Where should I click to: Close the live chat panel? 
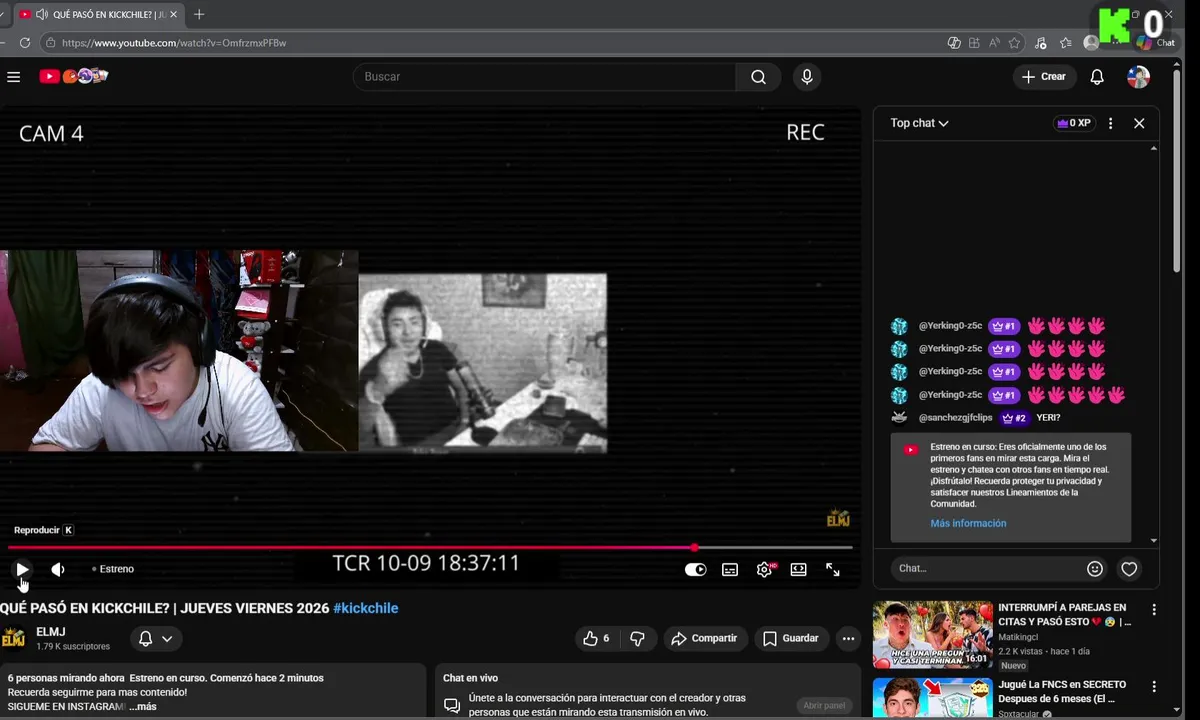point(1139,123)
